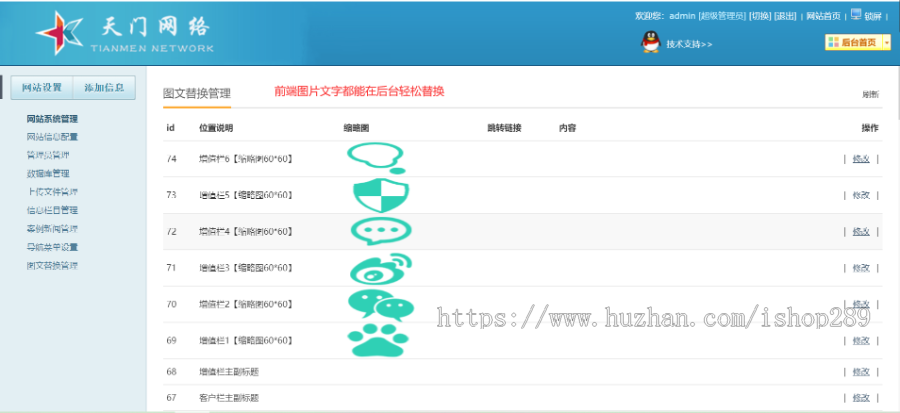Screen dimensions: 900x413
Task: Click 修改 for row 69
Action: 861,341
